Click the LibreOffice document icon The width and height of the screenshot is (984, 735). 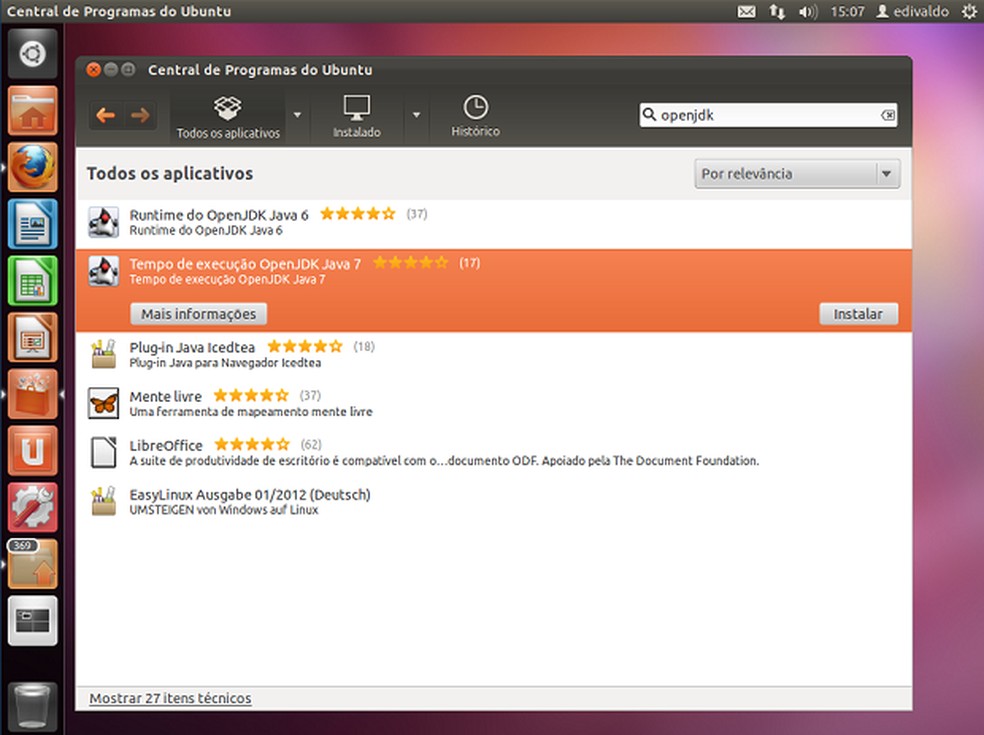click(104, 453)
